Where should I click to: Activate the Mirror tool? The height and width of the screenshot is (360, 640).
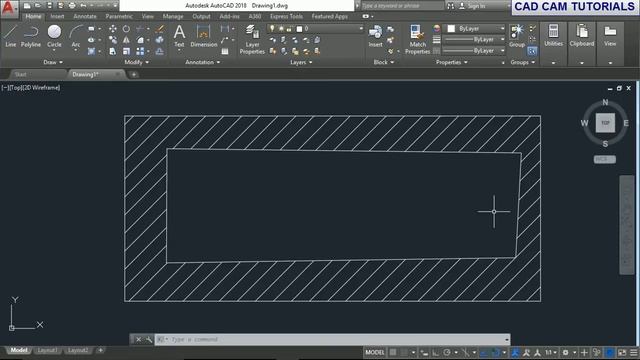(126, 40)
